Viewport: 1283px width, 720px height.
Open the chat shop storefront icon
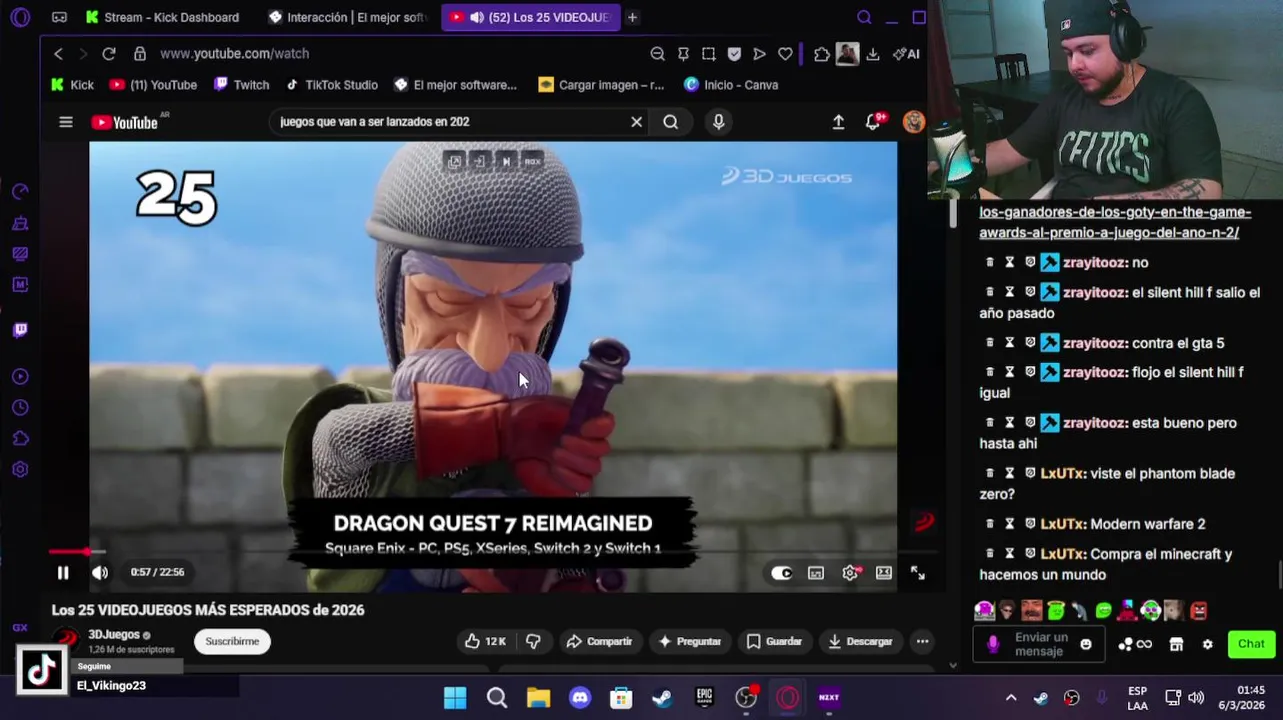pyautogui.click(x=1176, y=645)
